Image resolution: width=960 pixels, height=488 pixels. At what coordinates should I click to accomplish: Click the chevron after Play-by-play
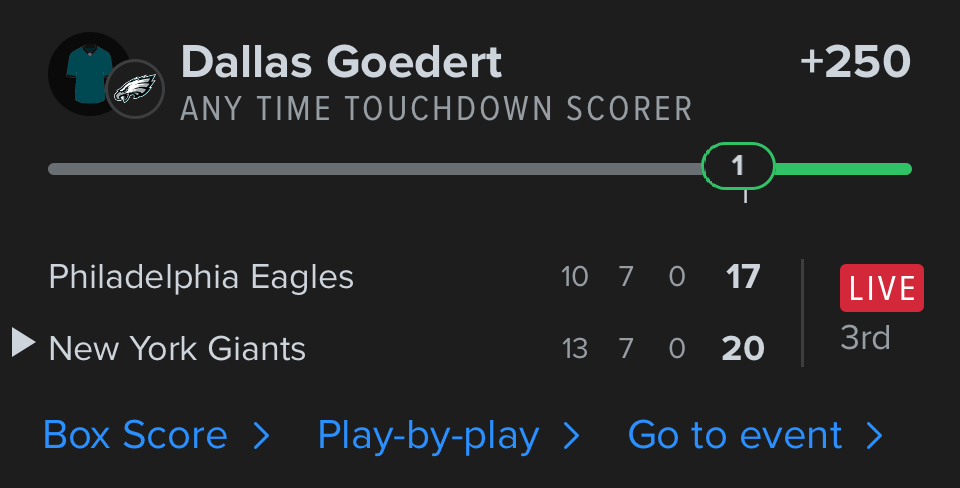(x=571, y=436)
